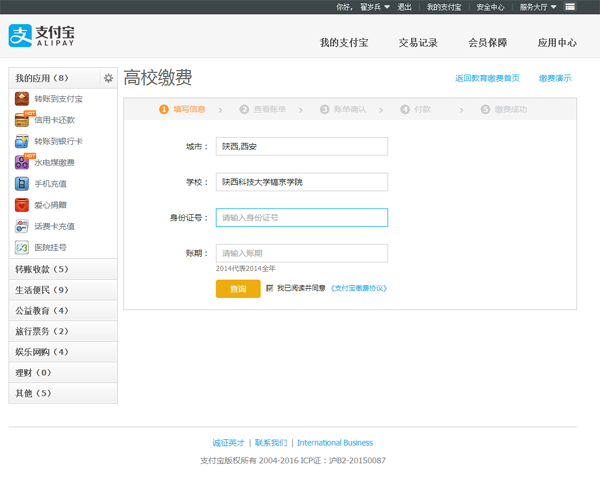Click the 城市 field showing 陕西,西安
600x484 pixels.
tap(302, 146)
